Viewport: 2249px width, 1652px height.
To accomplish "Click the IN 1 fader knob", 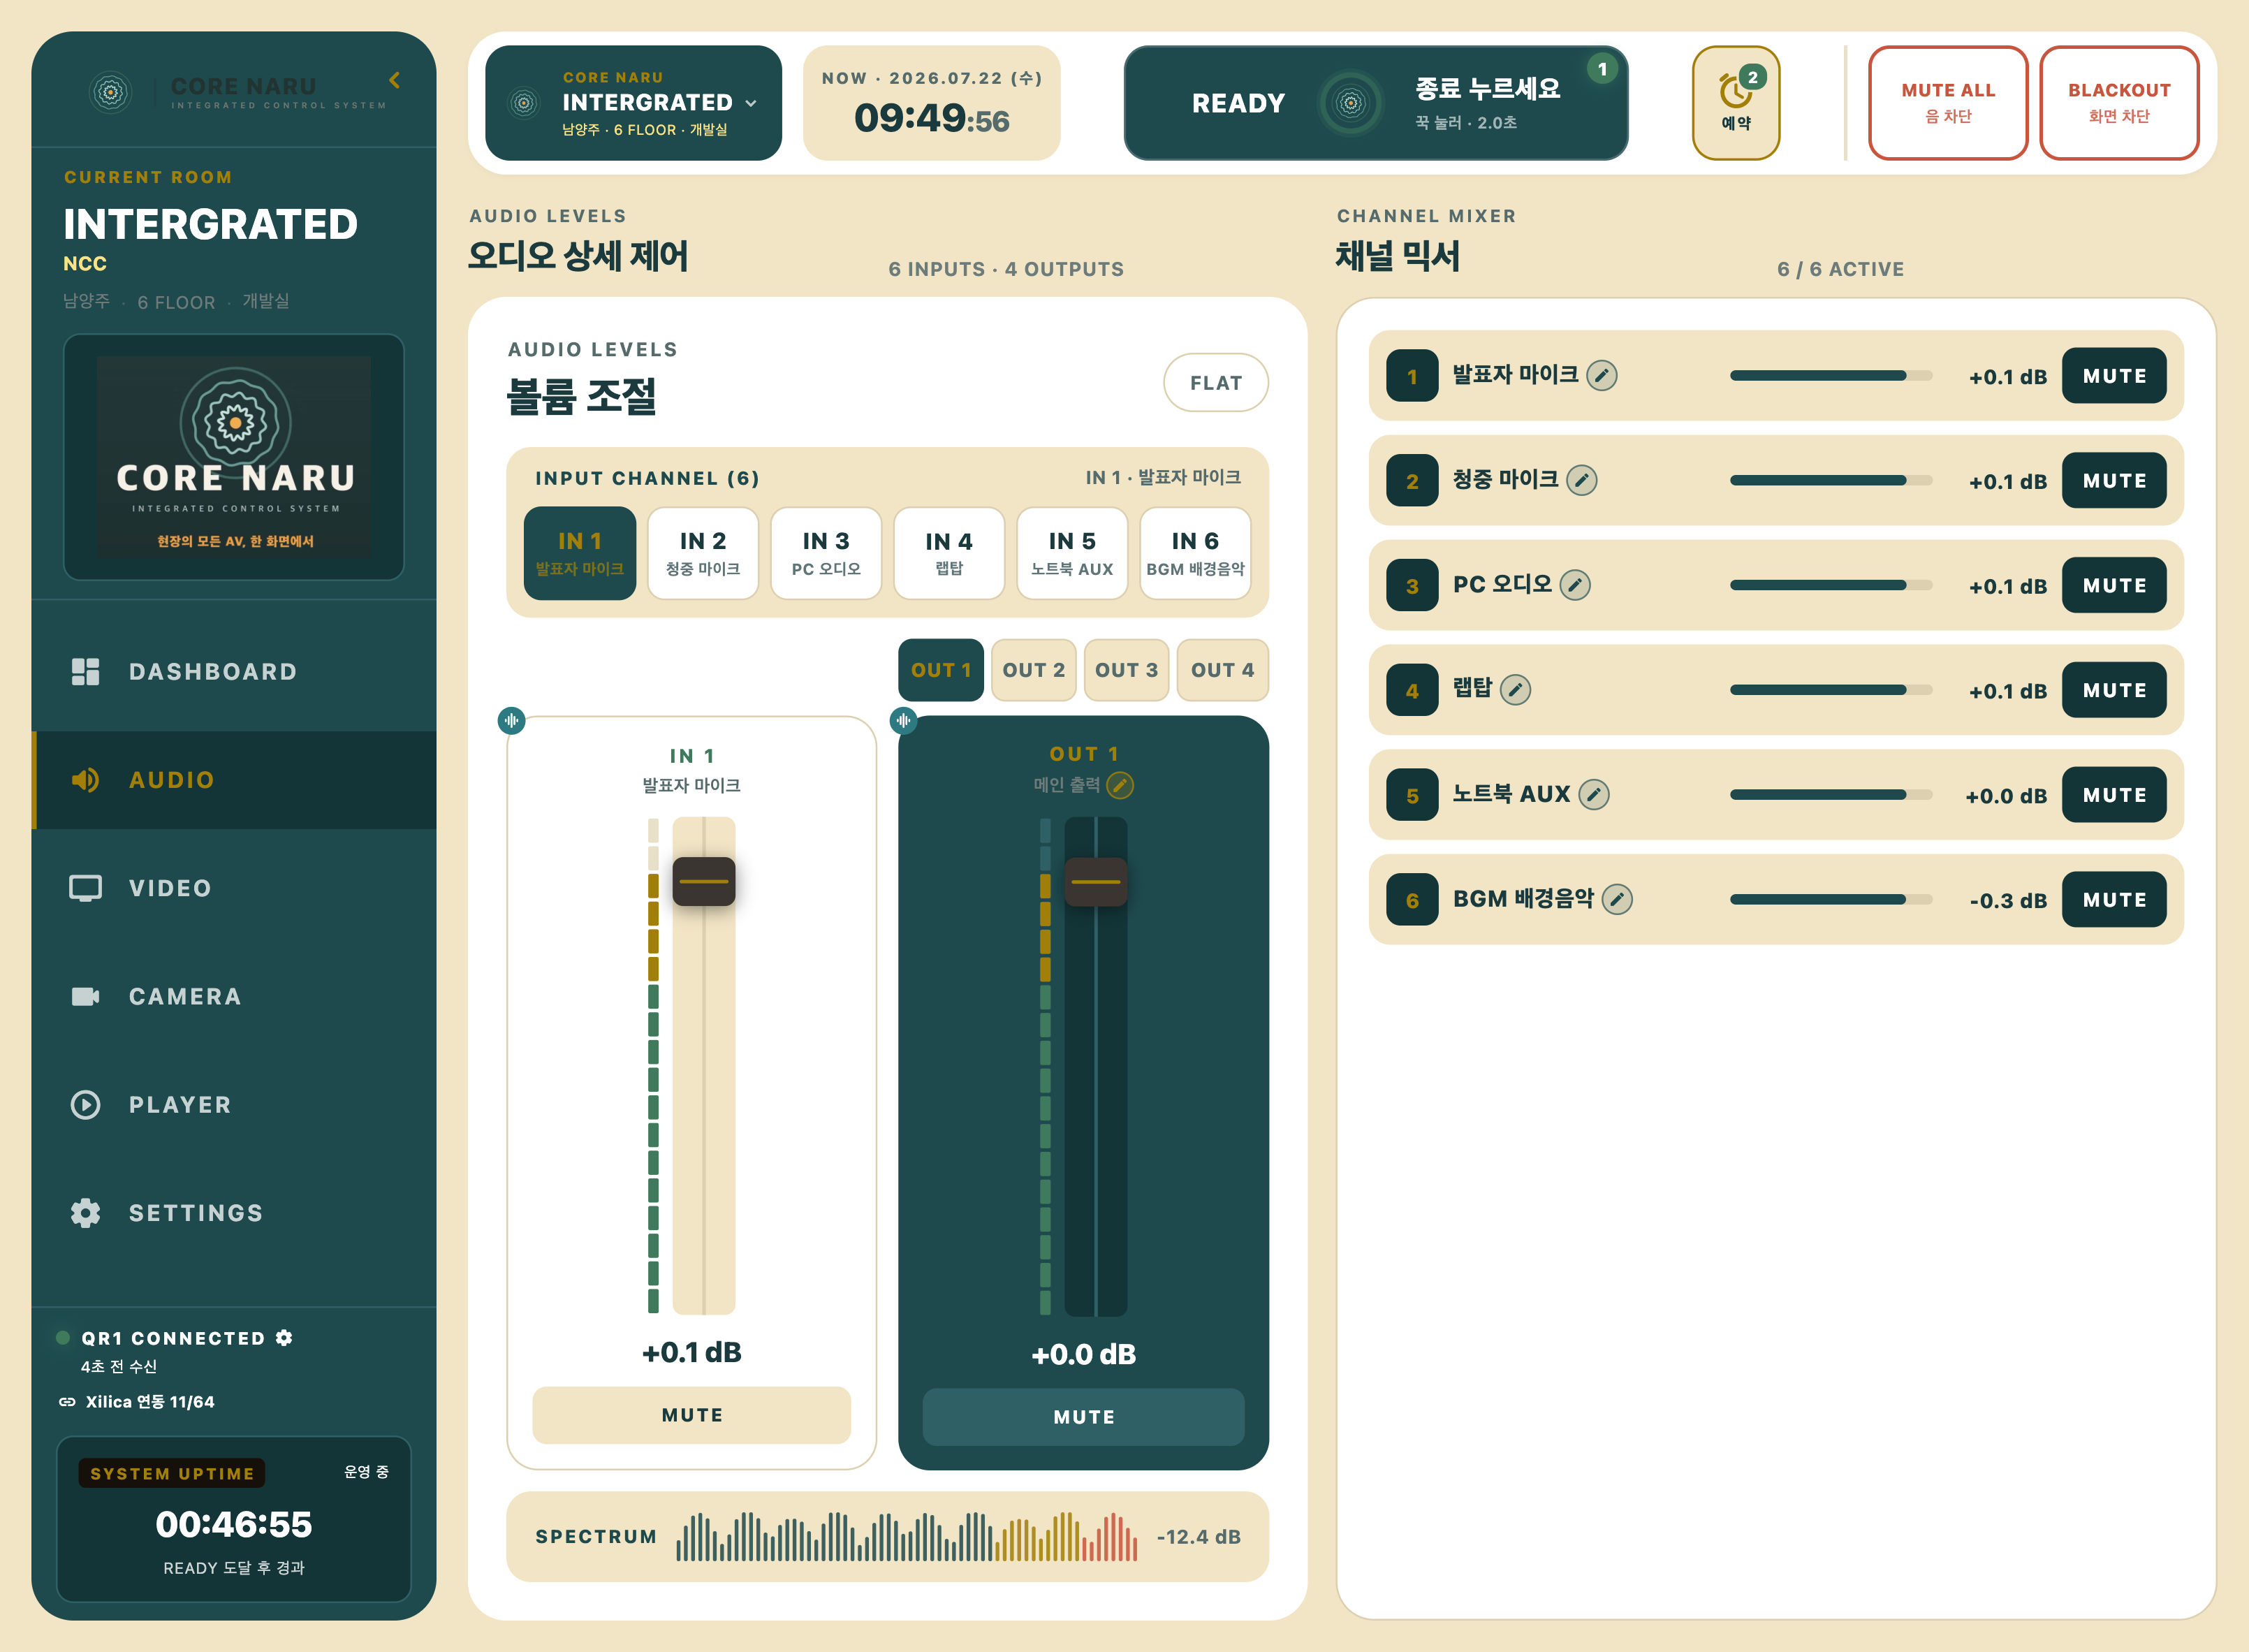I will (x=704, y=881).
